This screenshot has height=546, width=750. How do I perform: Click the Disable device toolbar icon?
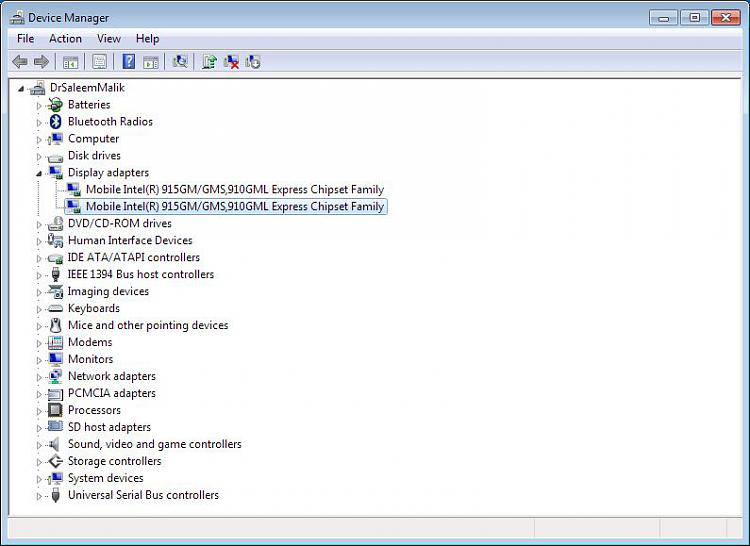click(x=253, y=62)
